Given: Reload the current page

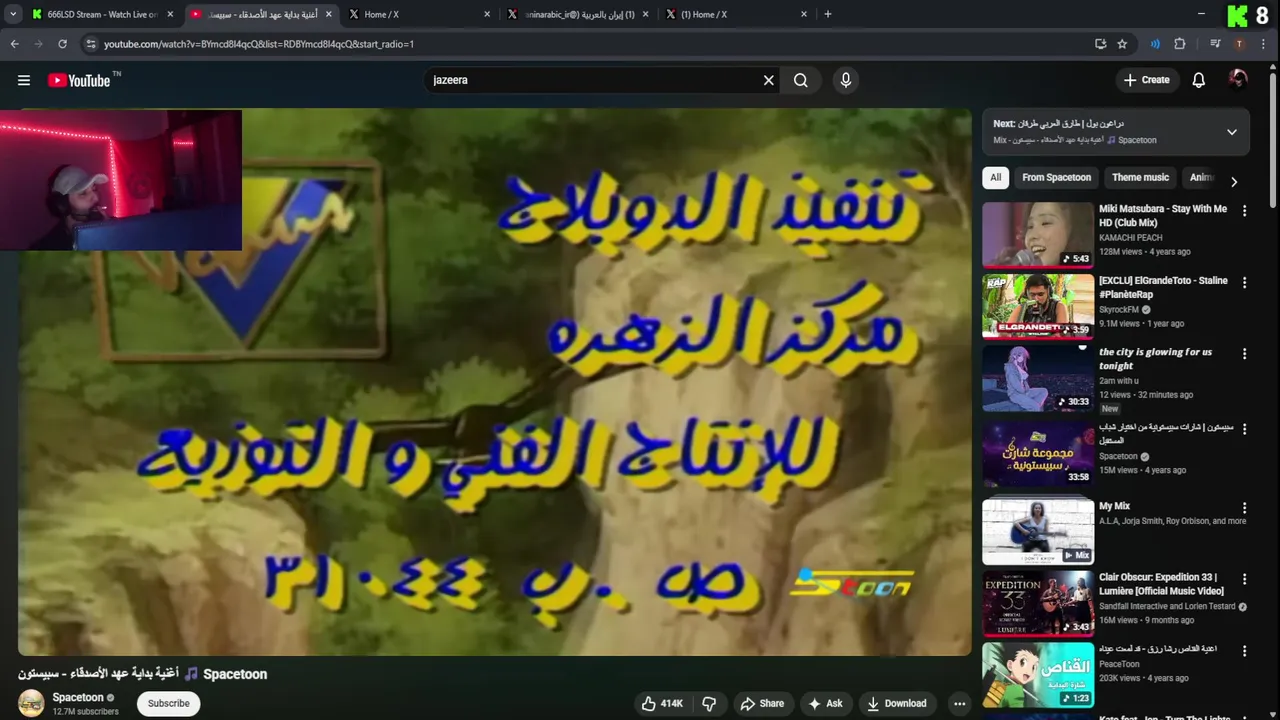Looking at the screenshot, I should coord(62,44).
